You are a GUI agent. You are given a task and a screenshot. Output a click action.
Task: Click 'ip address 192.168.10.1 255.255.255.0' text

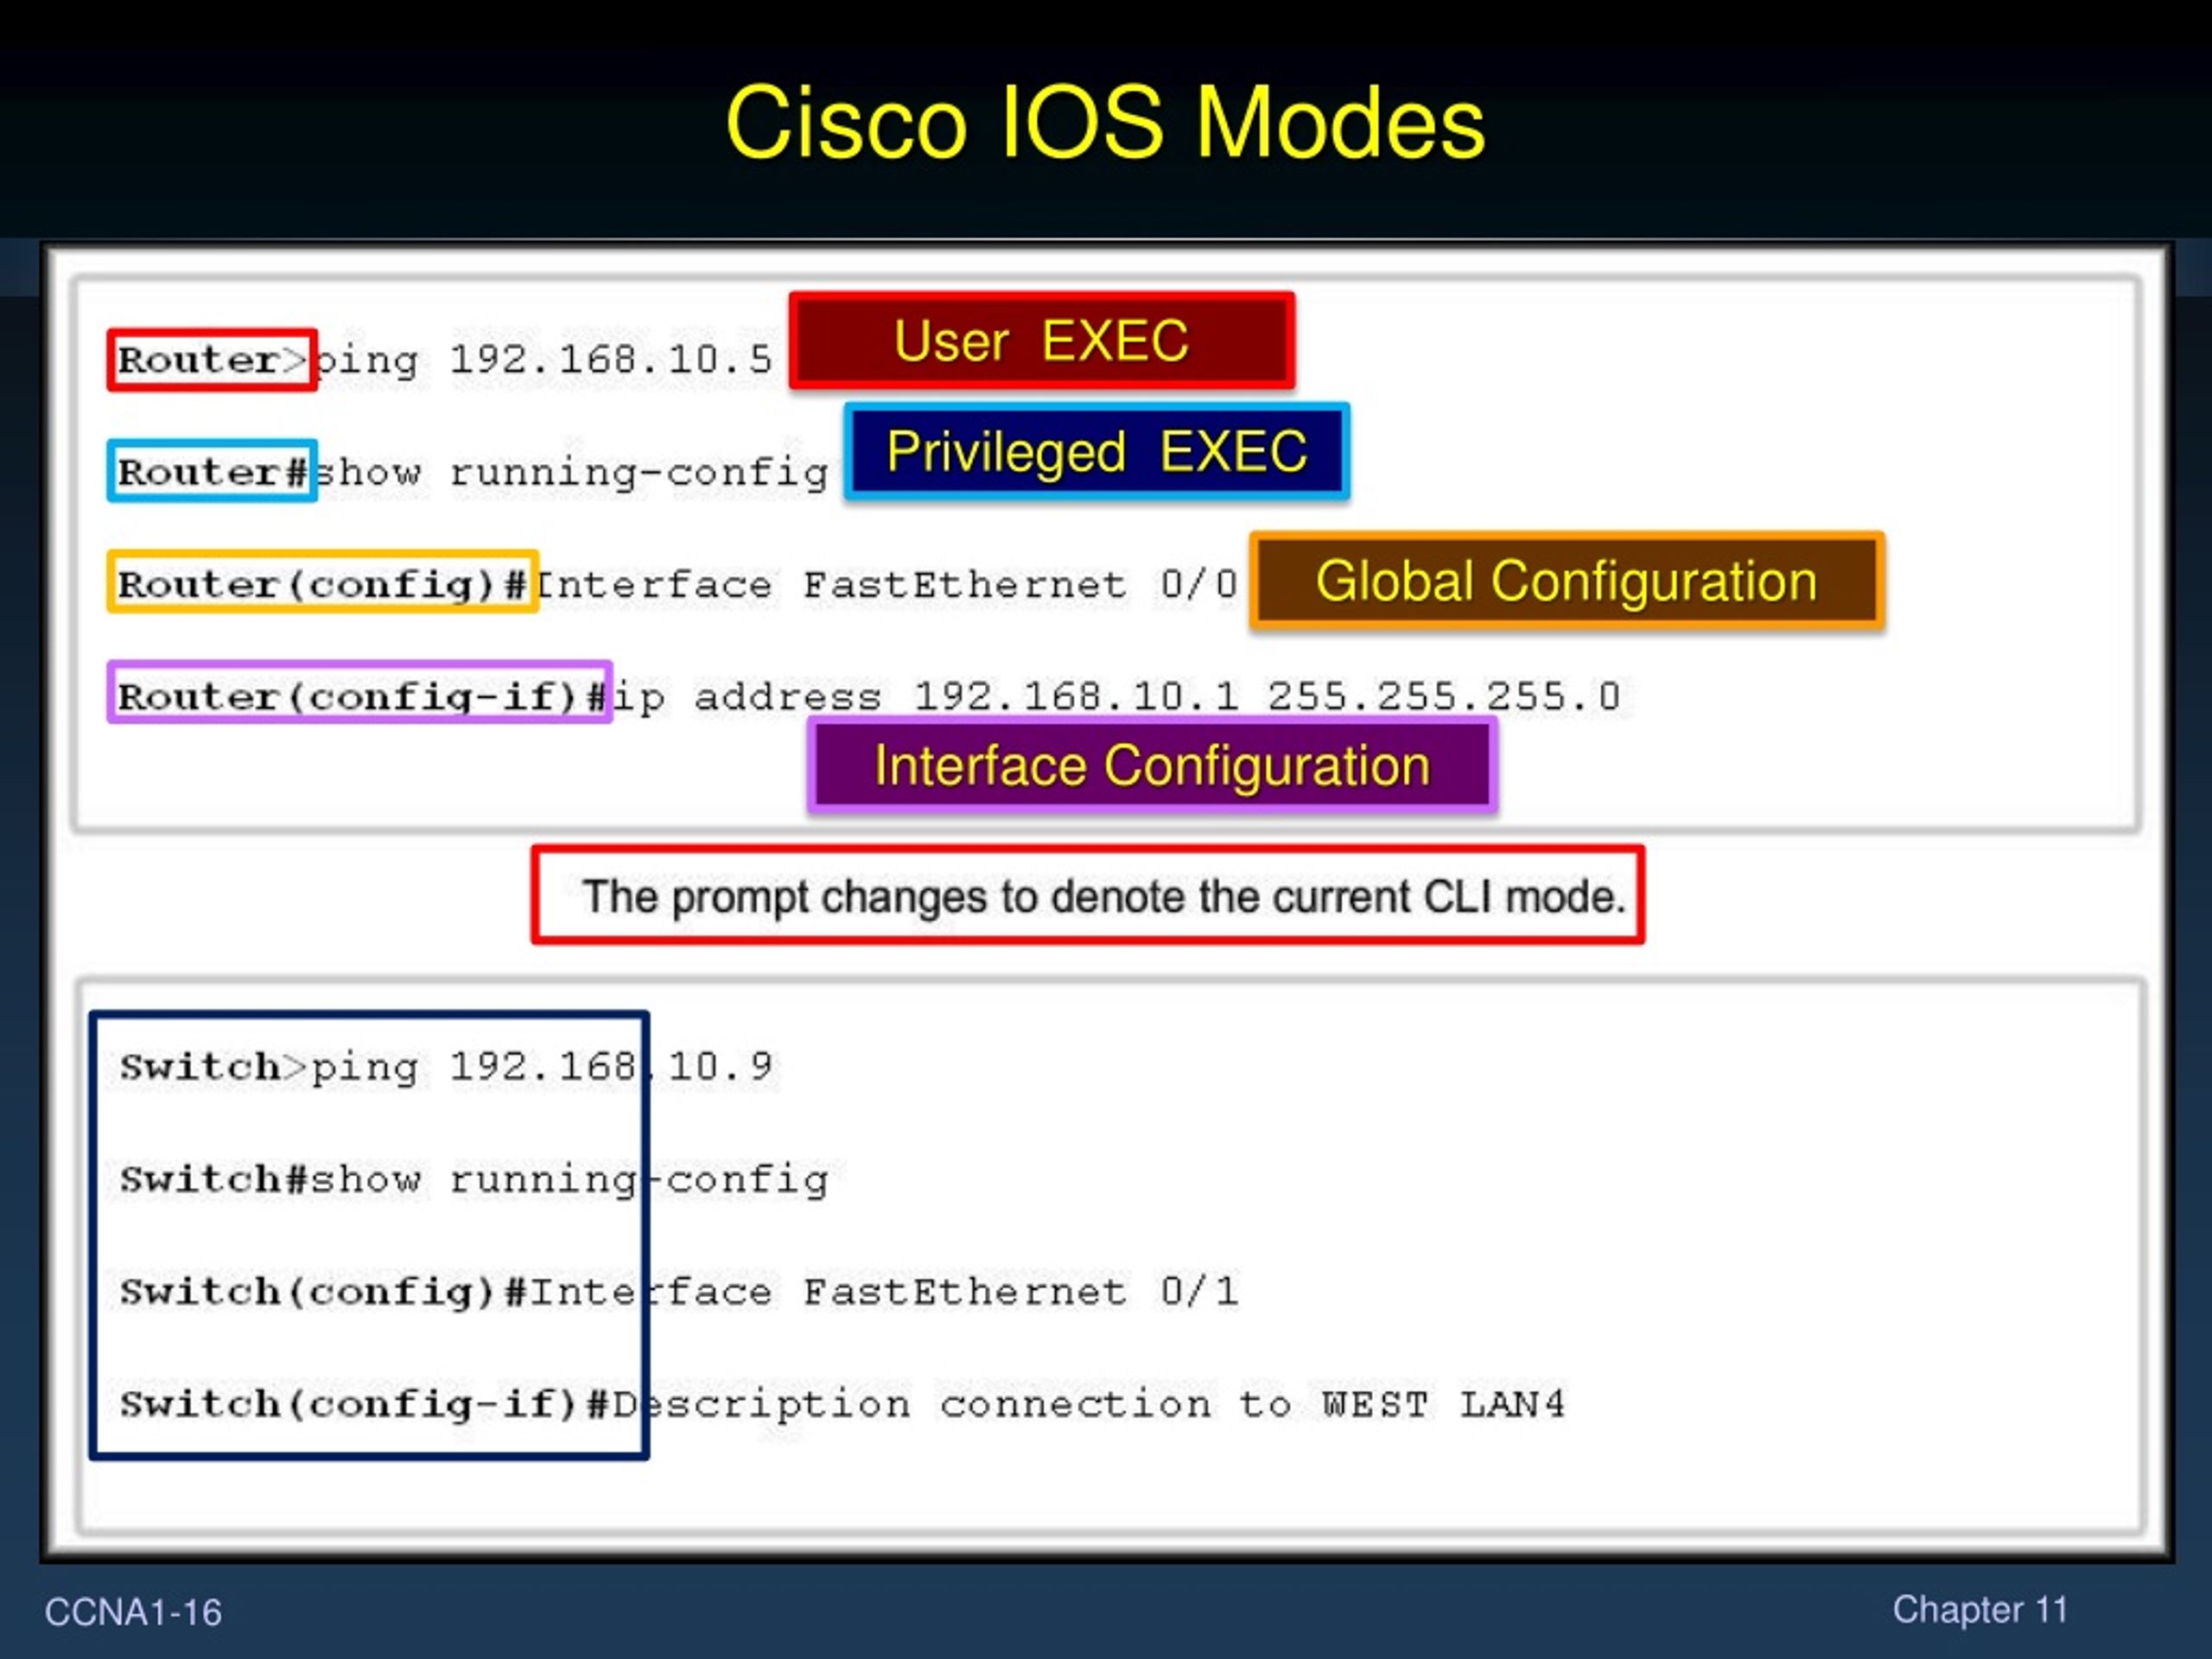pos(1116,696)
